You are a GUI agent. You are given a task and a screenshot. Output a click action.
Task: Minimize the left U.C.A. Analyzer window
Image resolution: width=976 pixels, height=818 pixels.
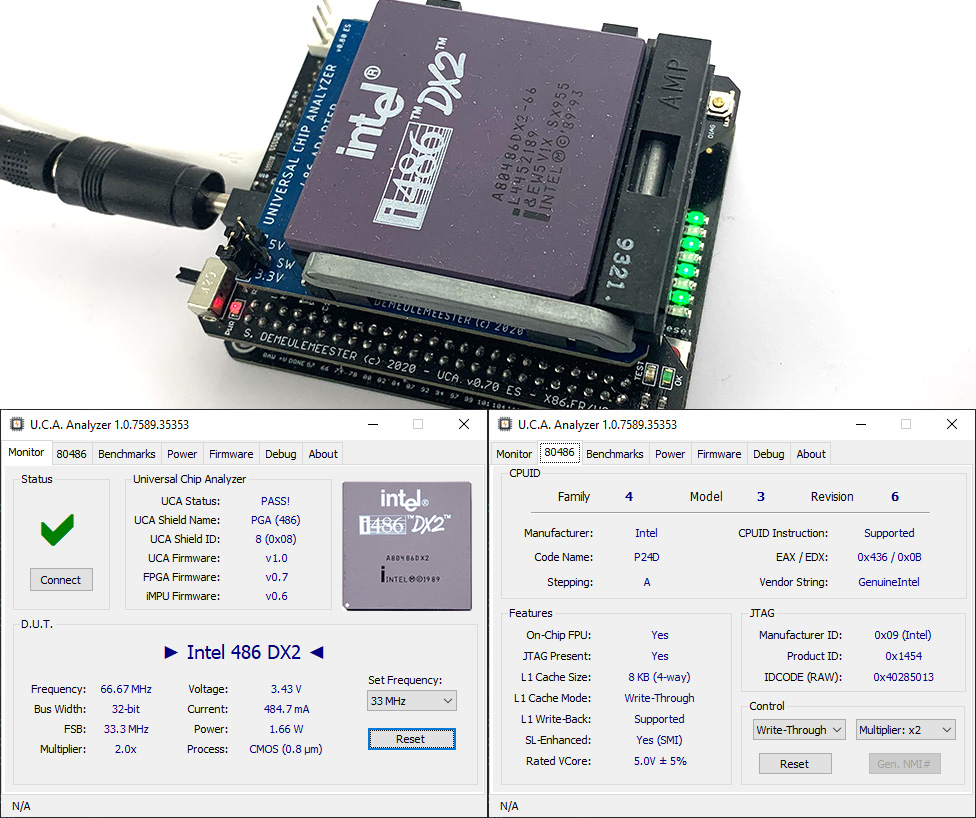373,425
